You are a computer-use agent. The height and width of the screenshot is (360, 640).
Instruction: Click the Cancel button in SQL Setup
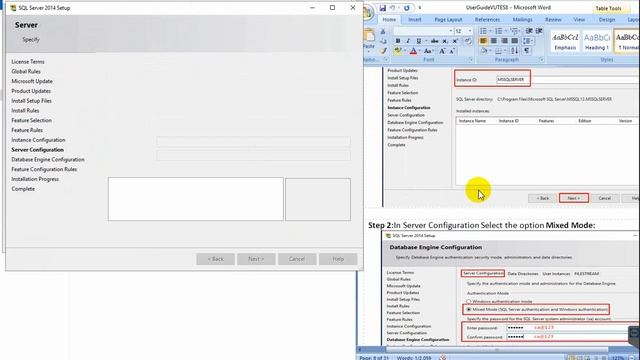tap(297, 259)
